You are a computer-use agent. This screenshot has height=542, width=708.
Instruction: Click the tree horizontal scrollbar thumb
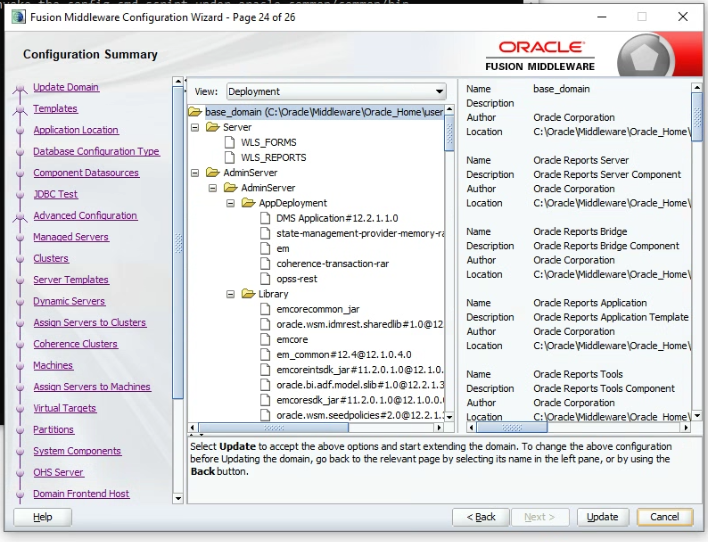click(274, 427)
